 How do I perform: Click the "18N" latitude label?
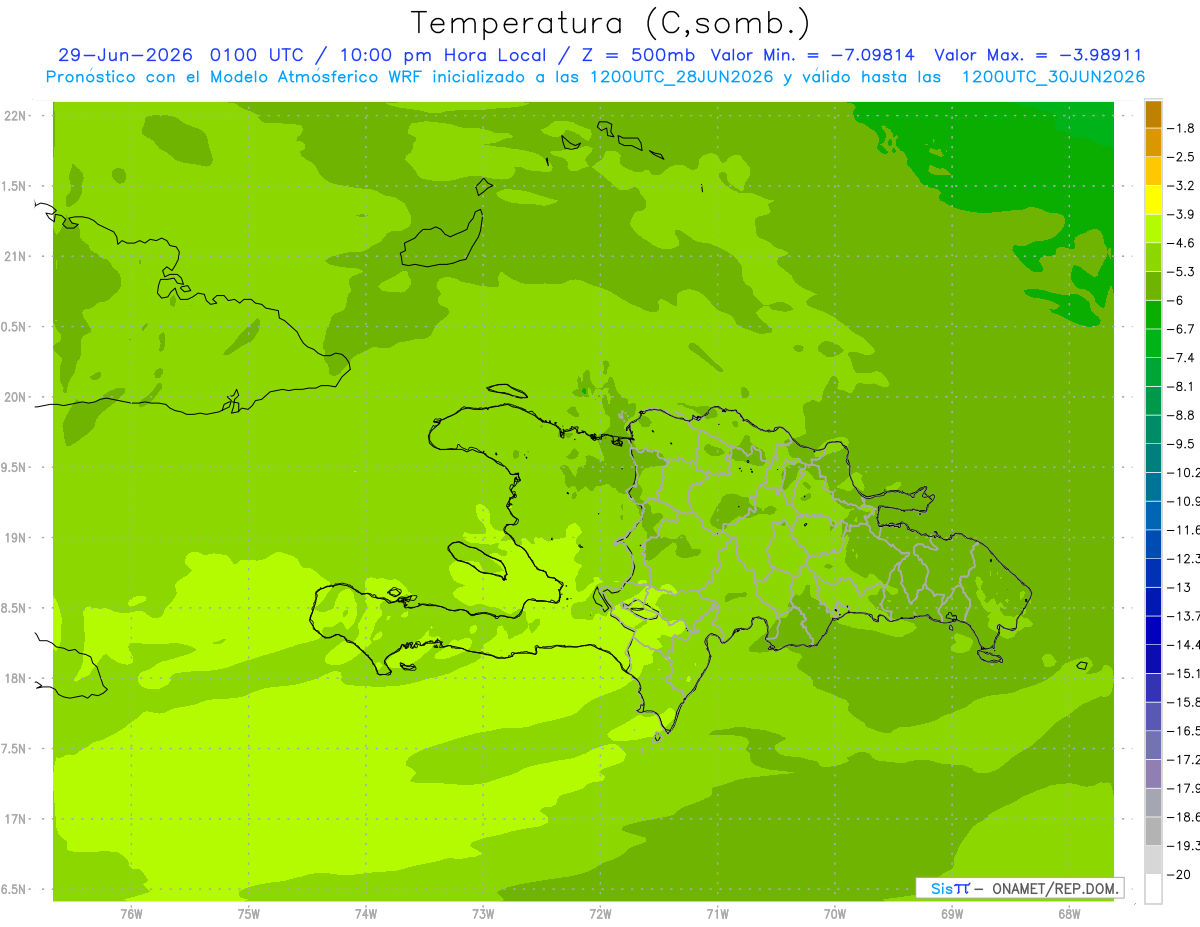click(17, 678)
